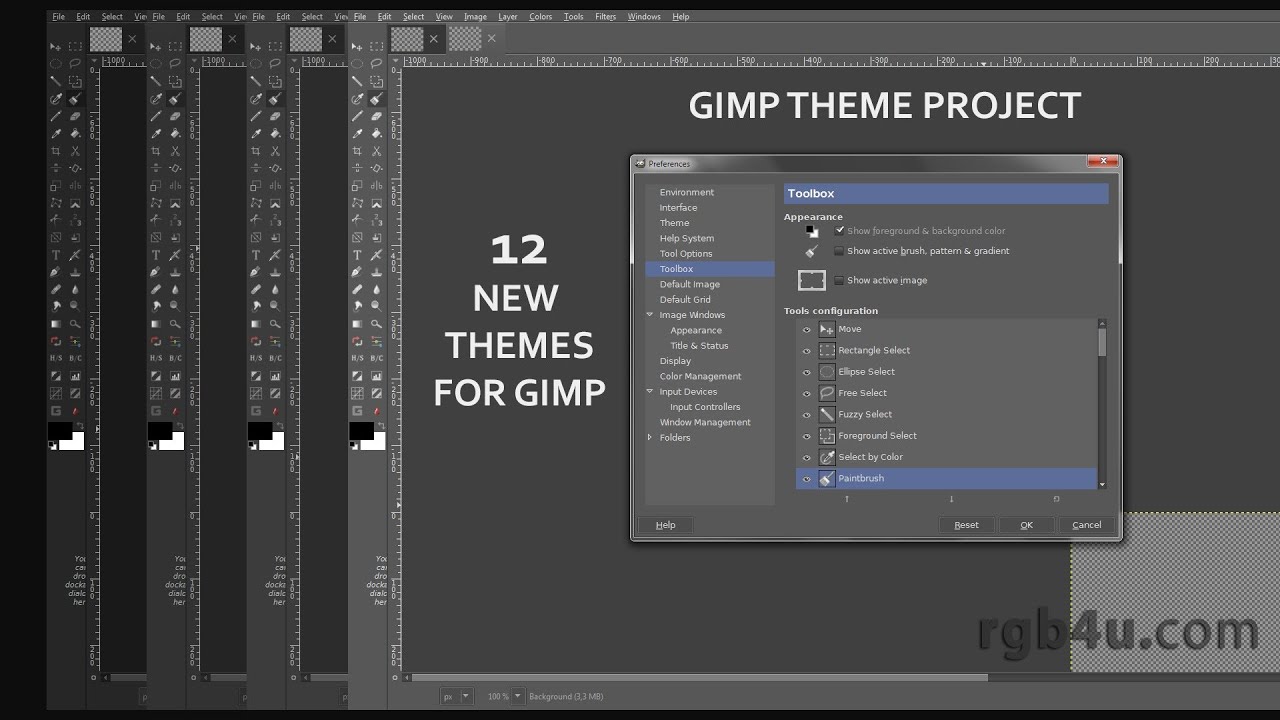The width and height of the screenshot is (1280, 720).
Task: Open the Layer menu in main window
Action: click(x=508, y=17)
